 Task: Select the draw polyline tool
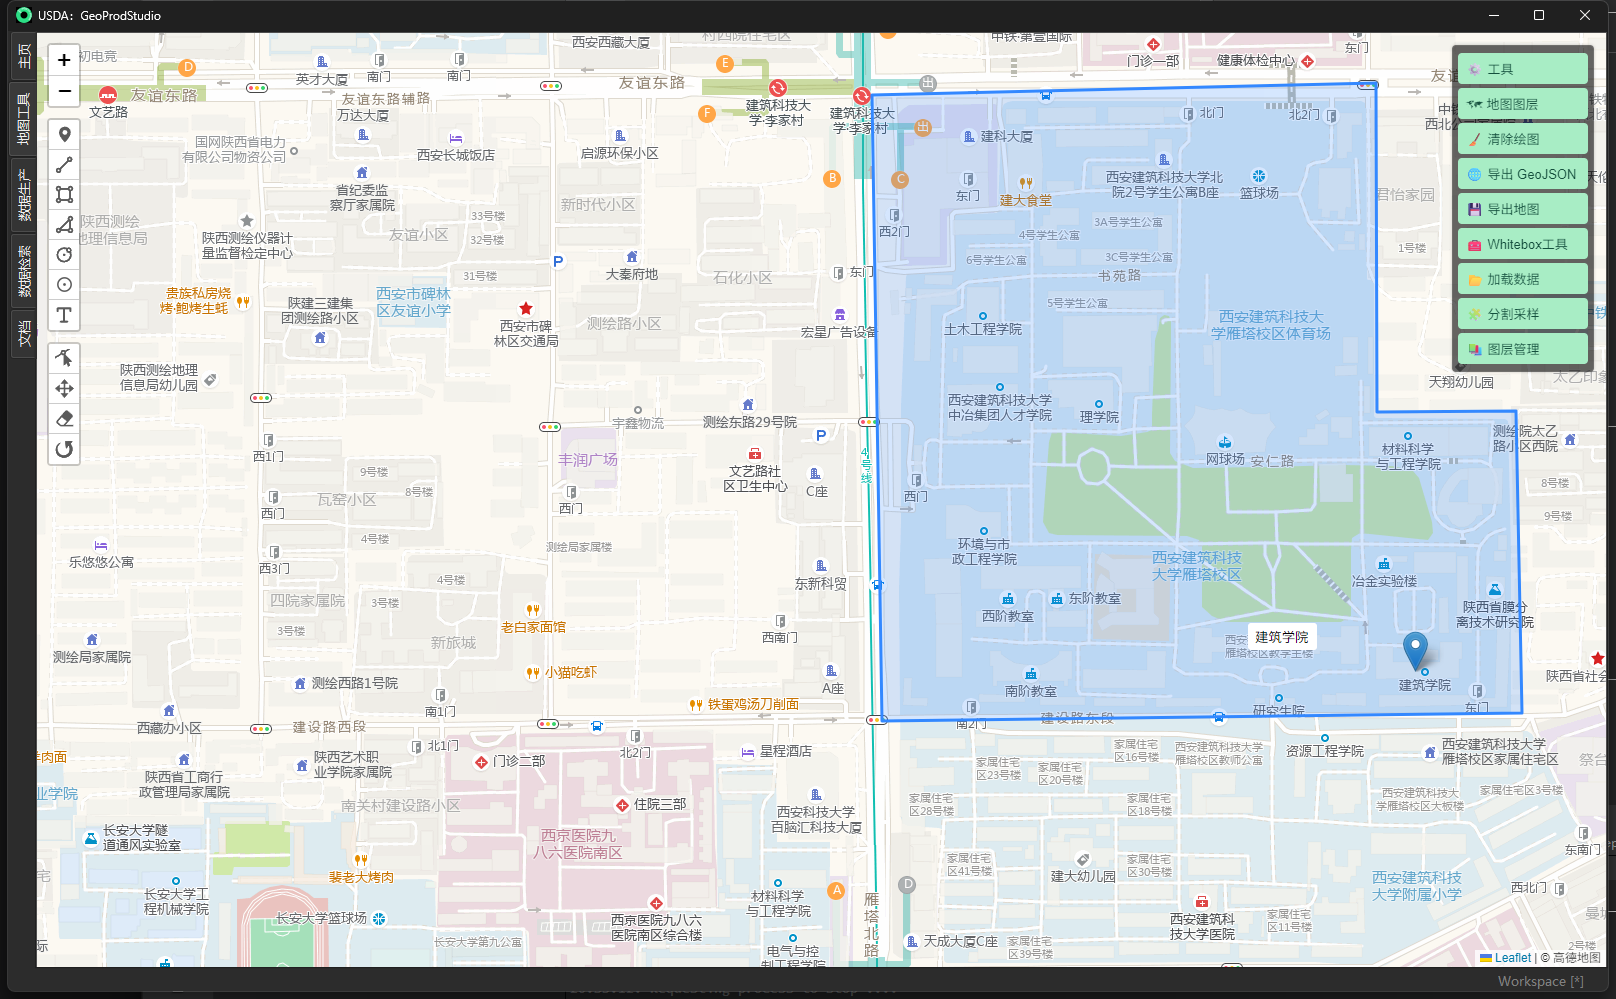click(x=64, y=165)
